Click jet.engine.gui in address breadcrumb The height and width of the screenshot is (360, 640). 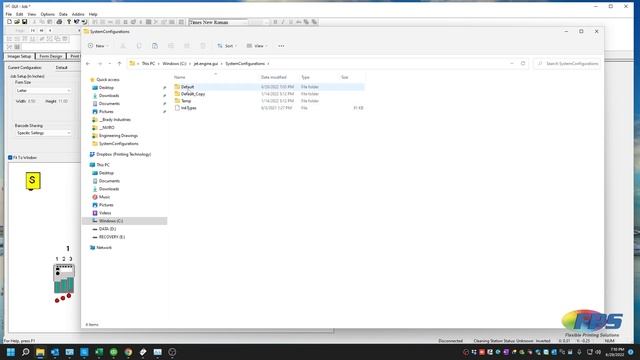(206, 64)
